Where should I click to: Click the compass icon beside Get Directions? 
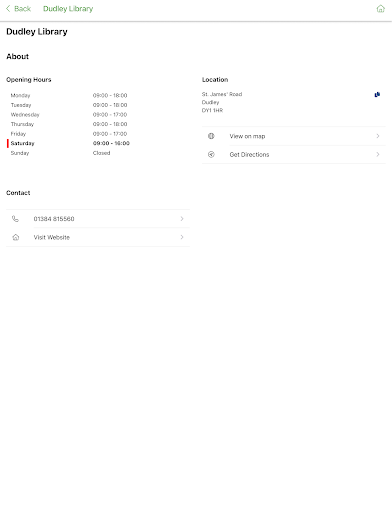211,154
